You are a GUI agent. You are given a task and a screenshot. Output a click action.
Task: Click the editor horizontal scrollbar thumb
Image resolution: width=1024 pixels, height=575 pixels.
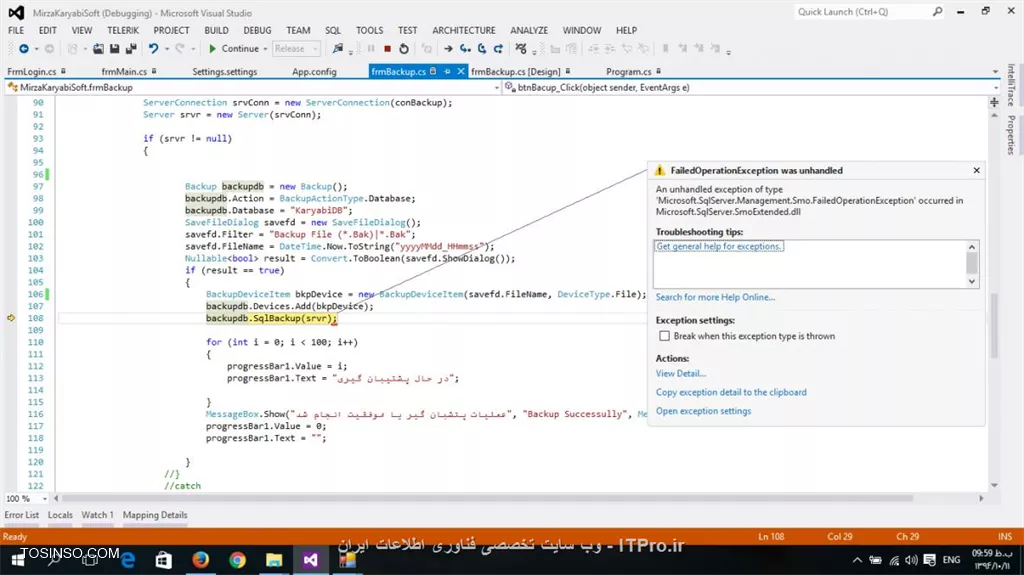tap(487, 499)
